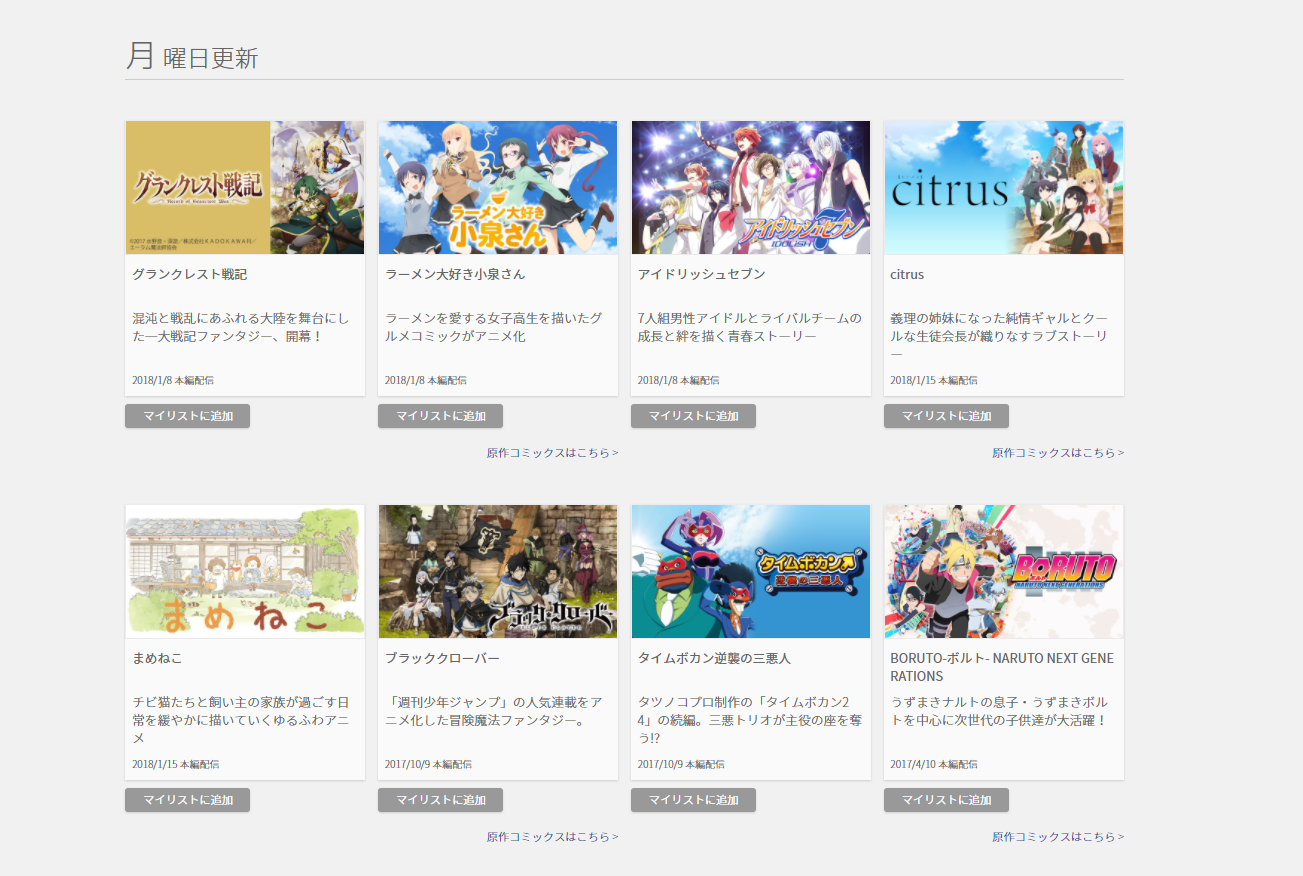Open the タイムボカン逆襲の三悪人 thumbnail

click(x=751, y=572)
